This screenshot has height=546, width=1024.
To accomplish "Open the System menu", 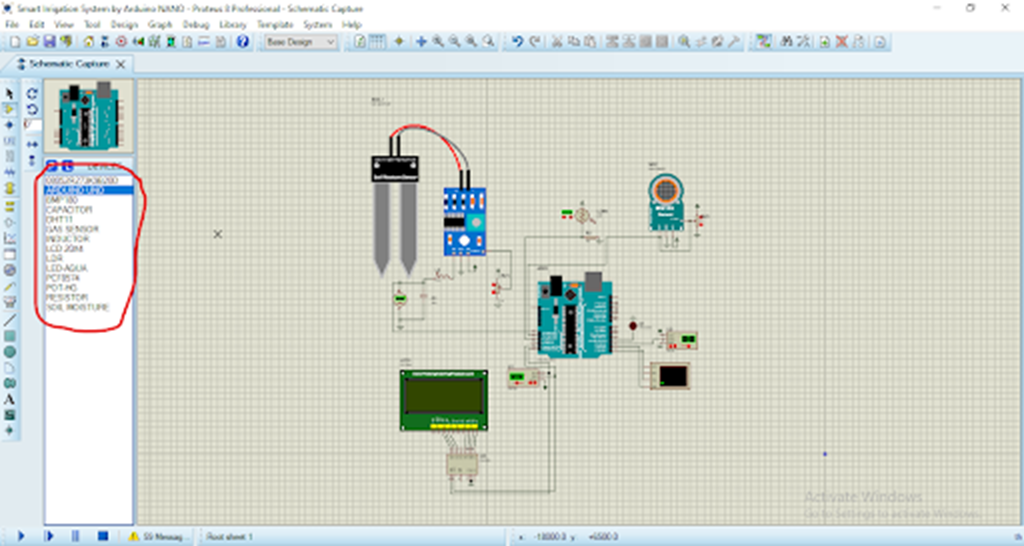I will pyautogui.click(x=318, y=24).
